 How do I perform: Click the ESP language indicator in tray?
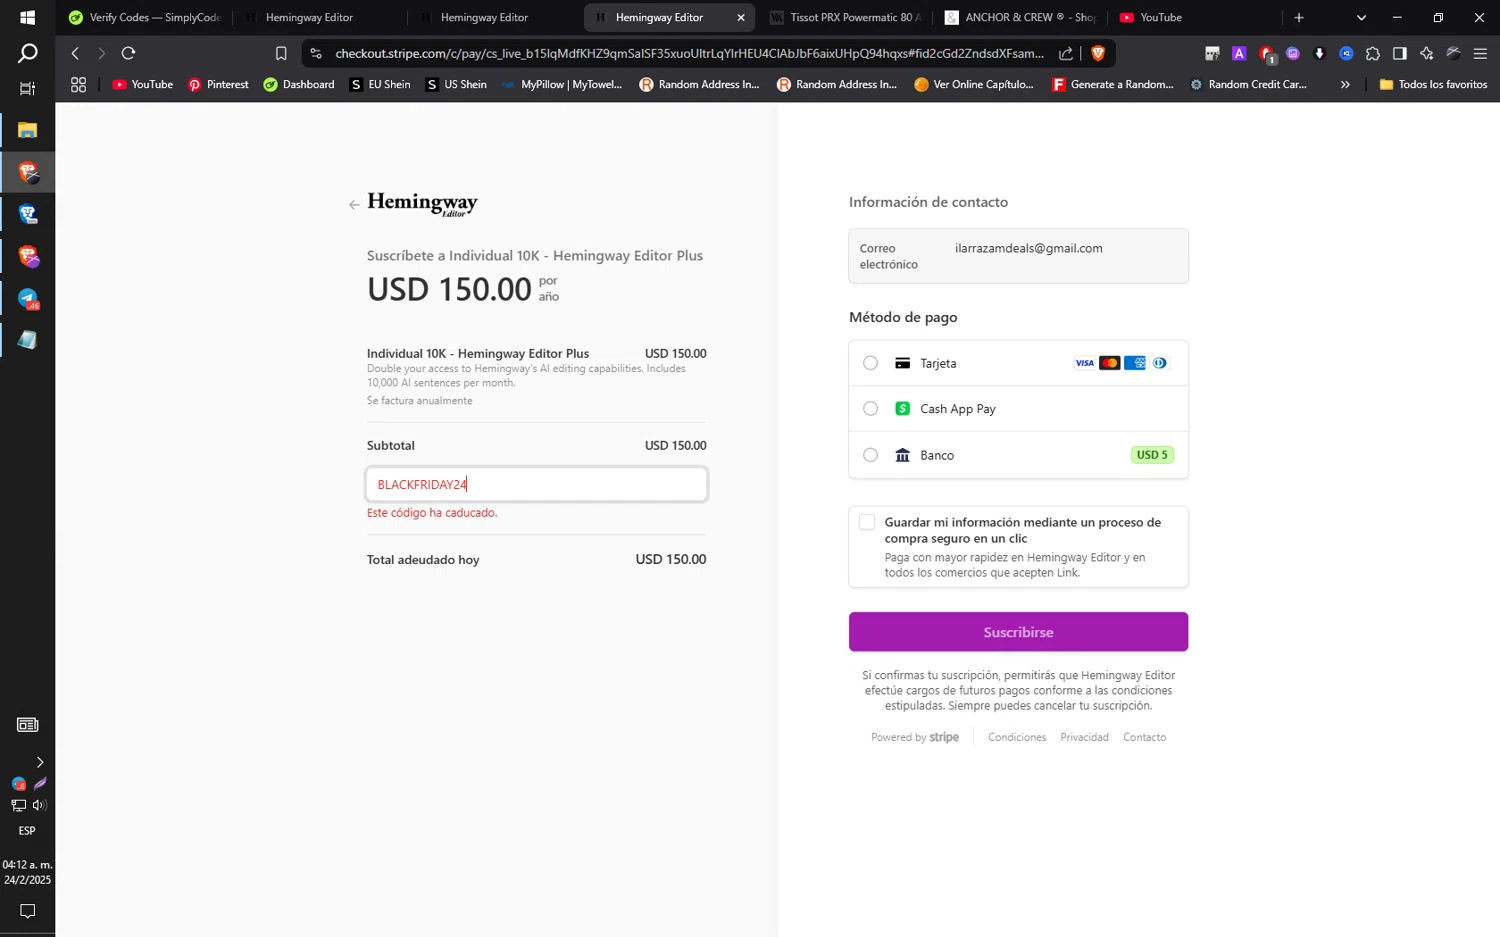[x=27, y=831]
